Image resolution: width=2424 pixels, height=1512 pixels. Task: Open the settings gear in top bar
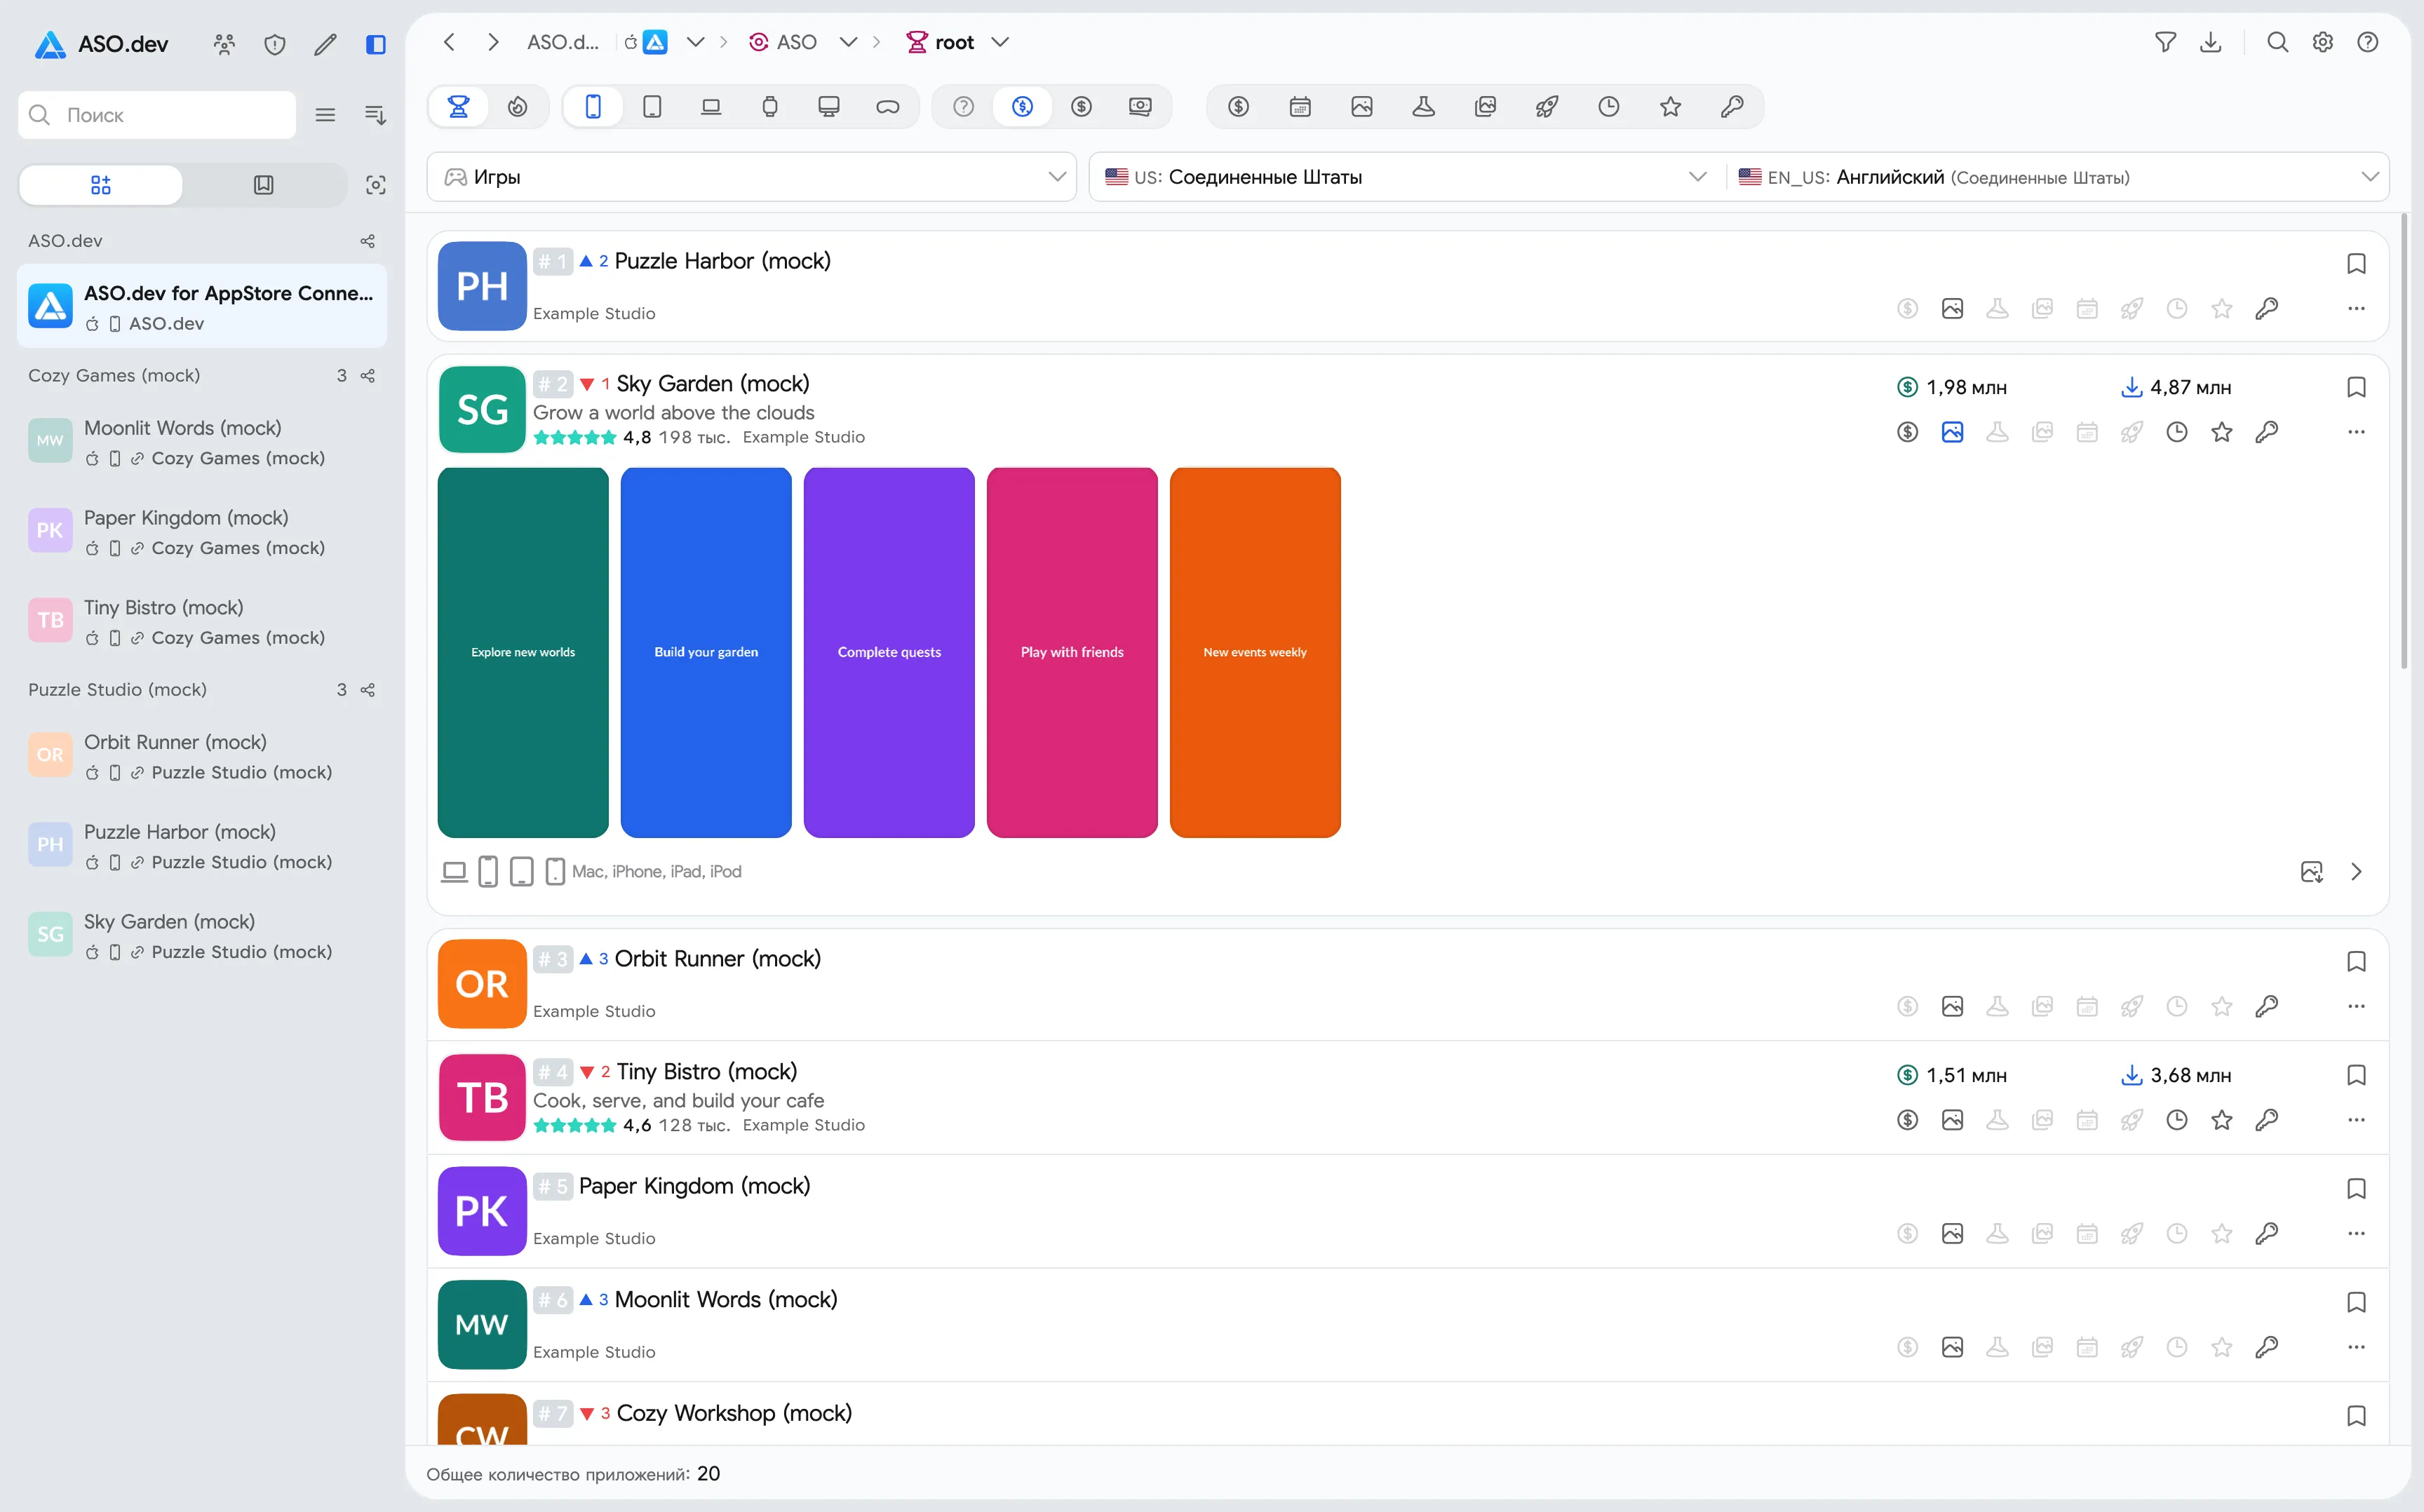coord(2322,42)
